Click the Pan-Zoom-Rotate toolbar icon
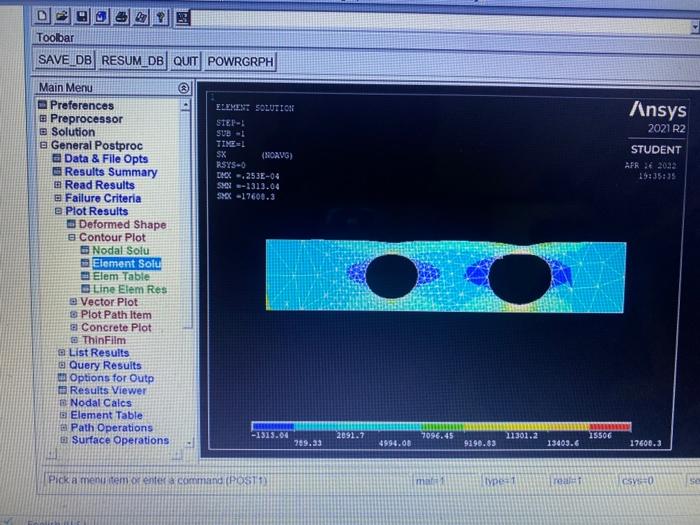 (101, 17)
